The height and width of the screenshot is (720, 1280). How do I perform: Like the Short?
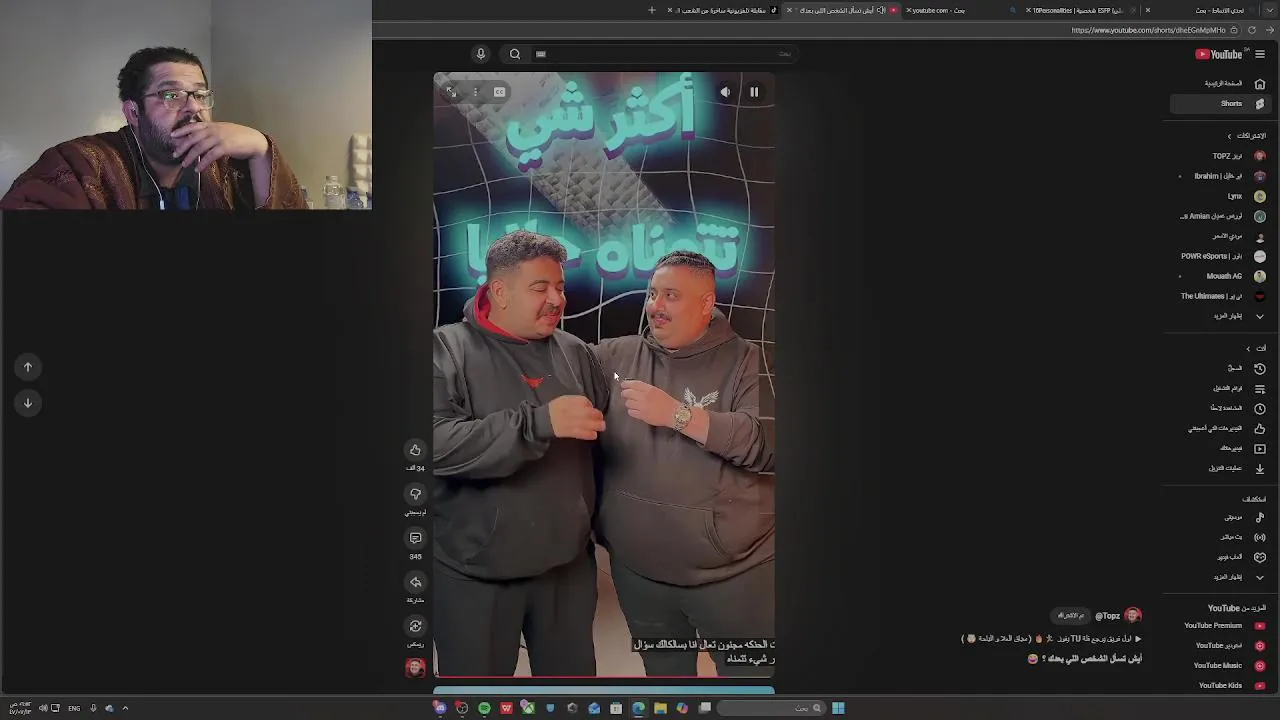click(416, 450)
